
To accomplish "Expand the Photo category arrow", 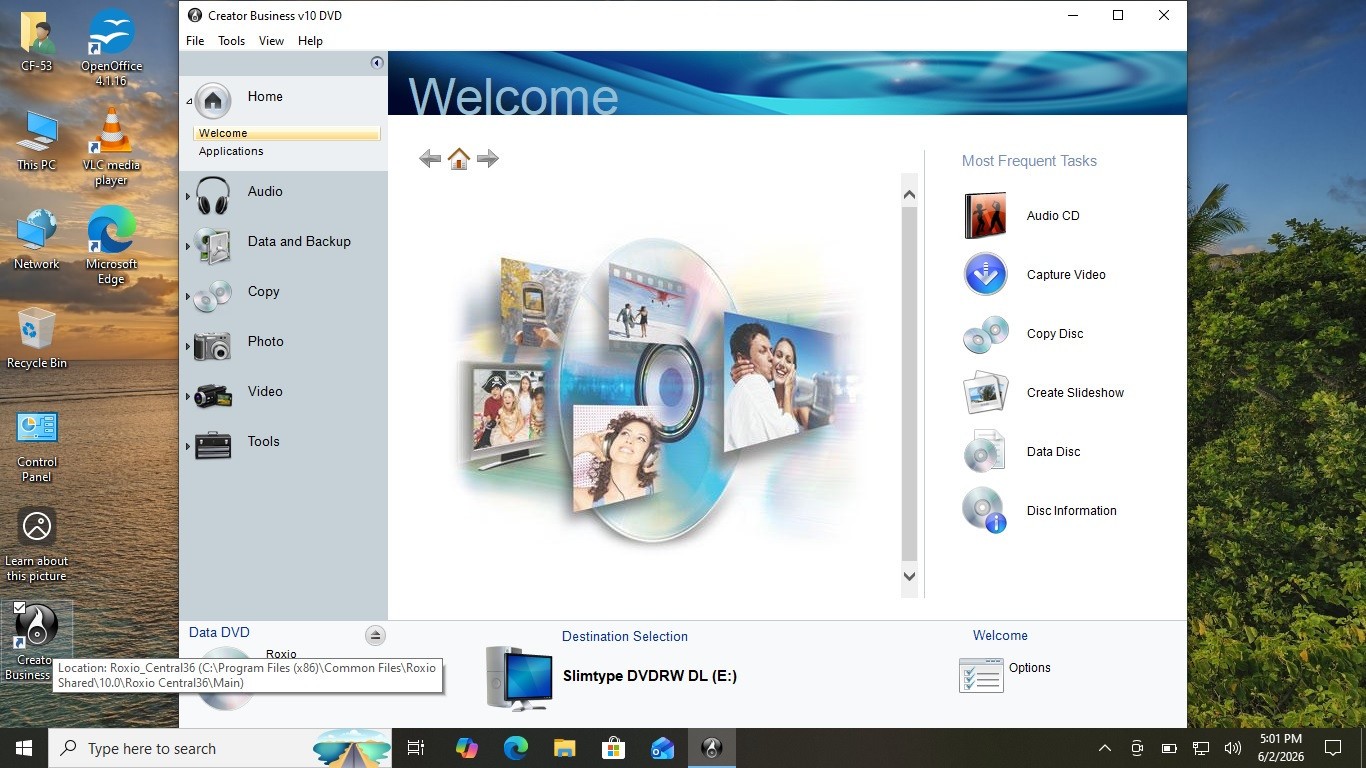I will [188, 346].
